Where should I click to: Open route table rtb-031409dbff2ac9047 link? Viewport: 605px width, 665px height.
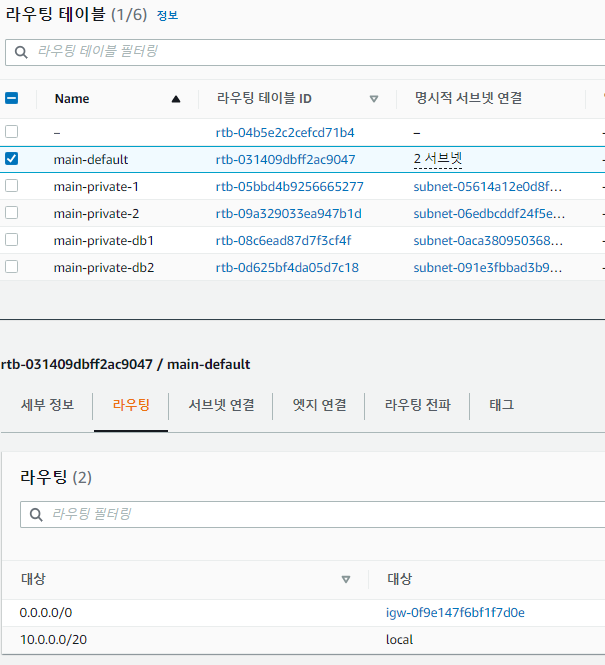[285, 159]
